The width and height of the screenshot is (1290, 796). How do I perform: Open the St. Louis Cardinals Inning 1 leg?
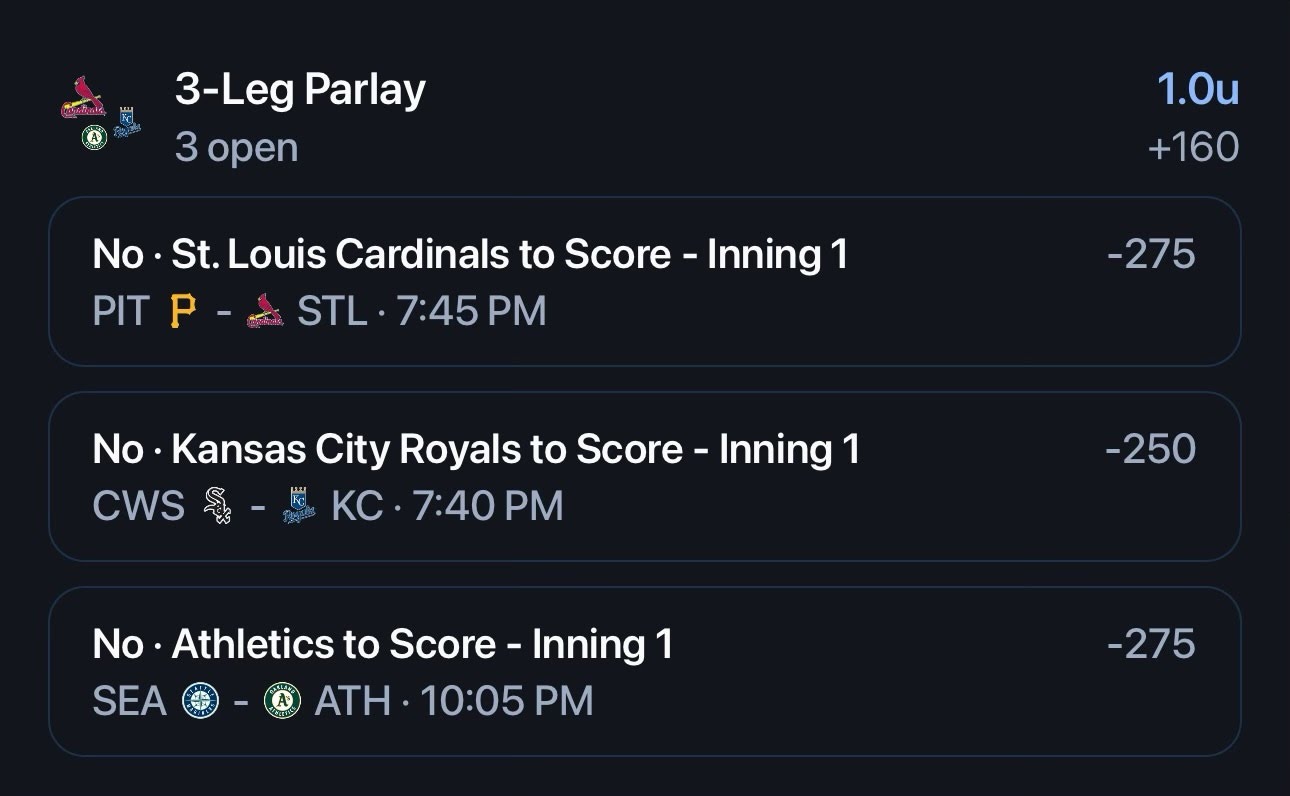point(470,254)
